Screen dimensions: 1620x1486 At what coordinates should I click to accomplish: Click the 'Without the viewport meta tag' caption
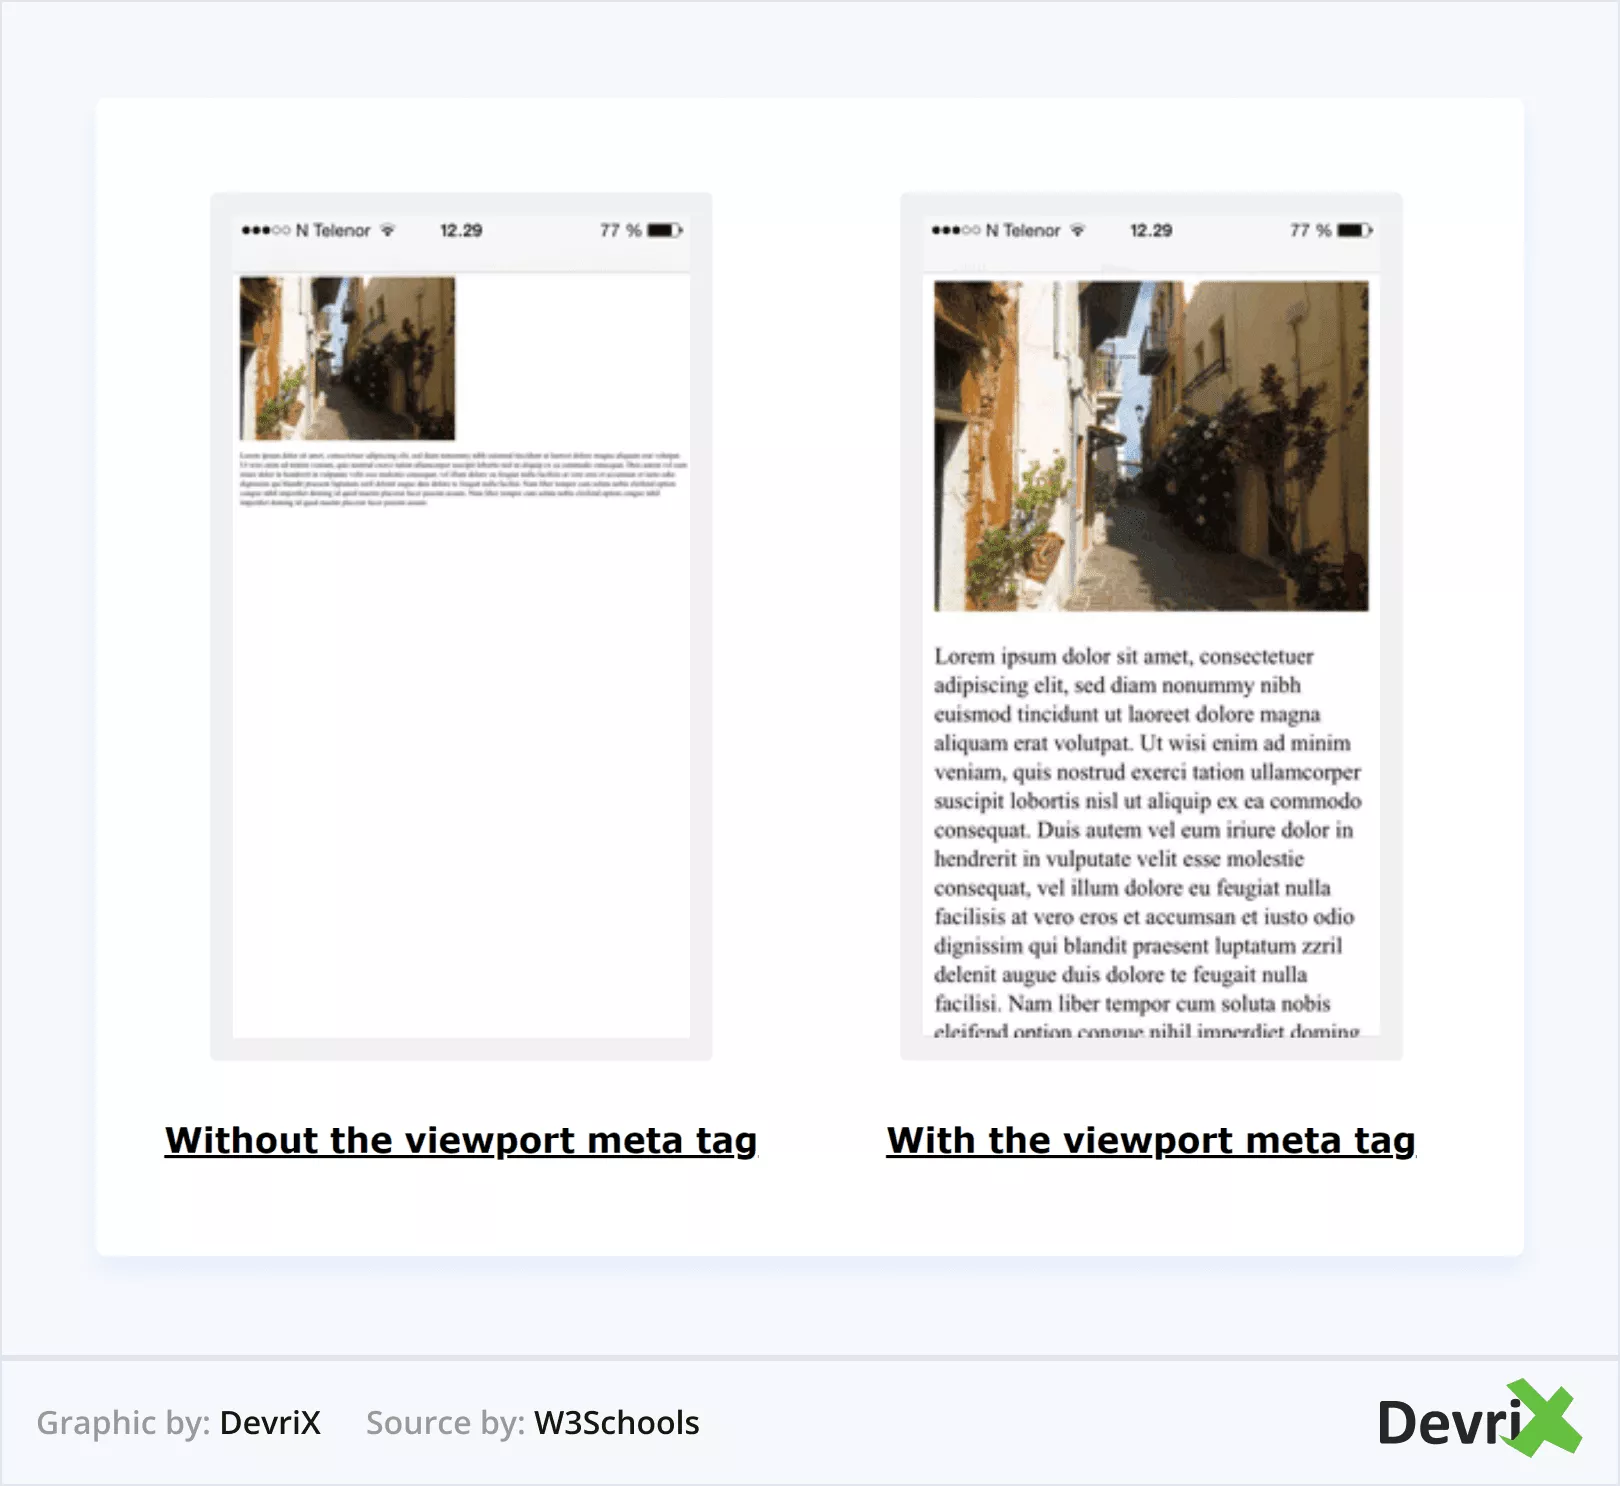[x=461, y=1141]
